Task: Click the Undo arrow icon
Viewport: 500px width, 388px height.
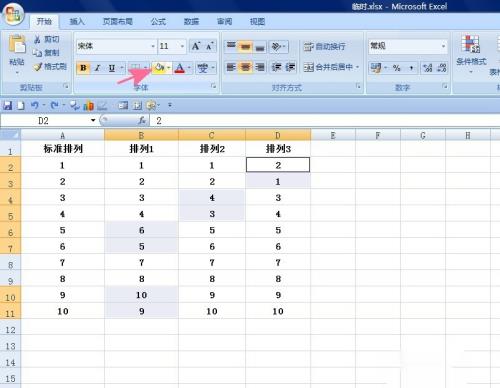Action: [x=34, y=106]
